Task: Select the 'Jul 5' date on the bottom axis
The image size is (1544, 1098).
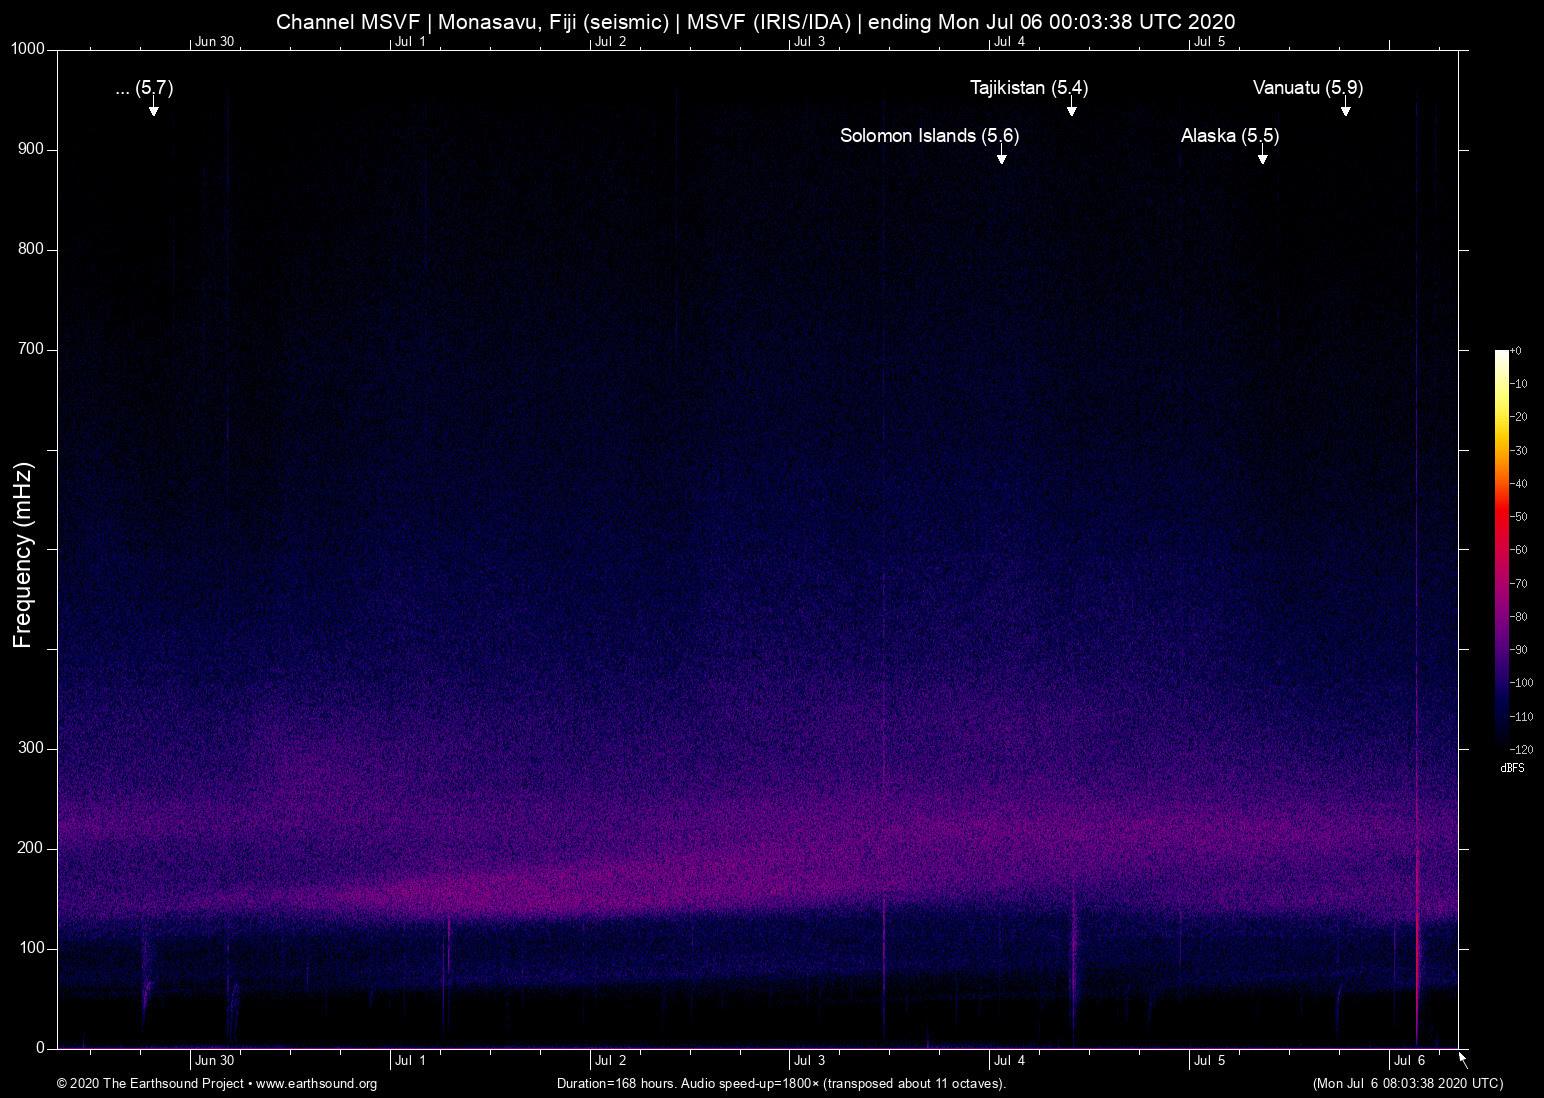Action: click(x=1209, y=1061)
